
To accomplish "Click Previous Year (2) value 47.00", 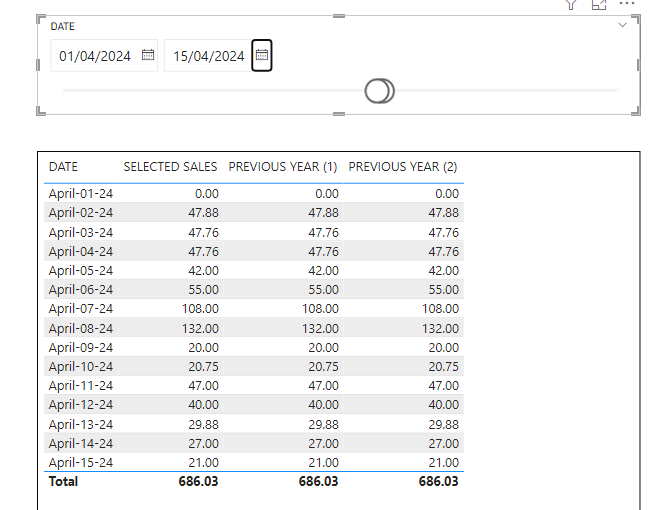I will (x=444, y=386).
